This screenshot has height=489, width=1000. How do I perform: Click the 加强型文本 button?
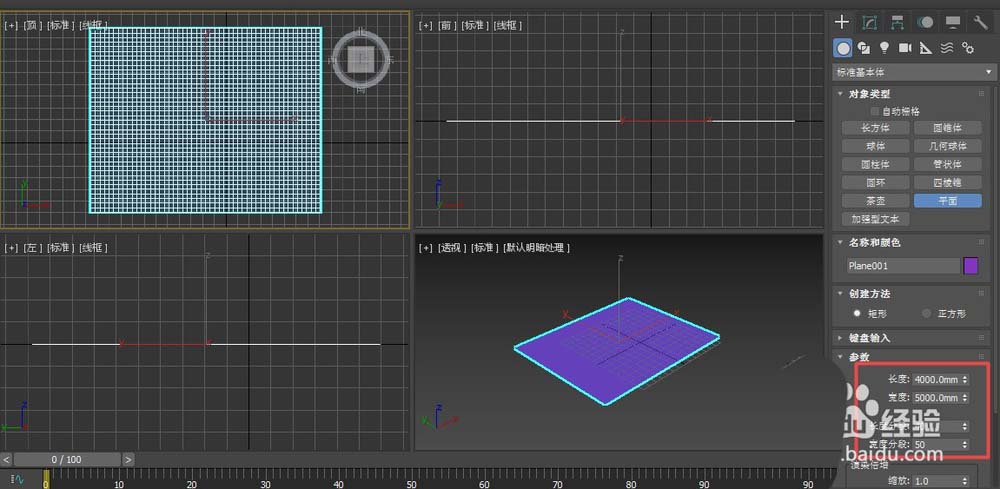[x=876, y=219]
